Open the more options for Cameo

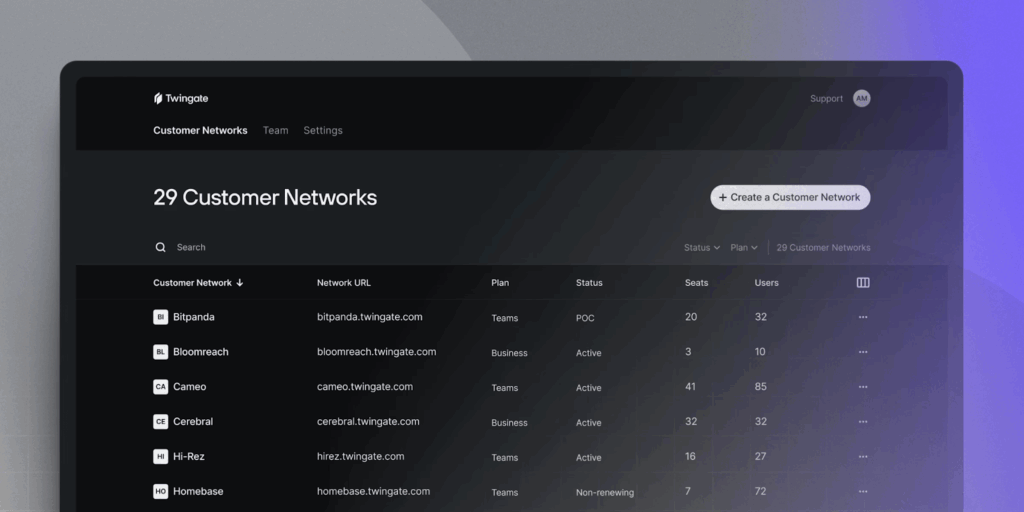(x=863, y=387)
